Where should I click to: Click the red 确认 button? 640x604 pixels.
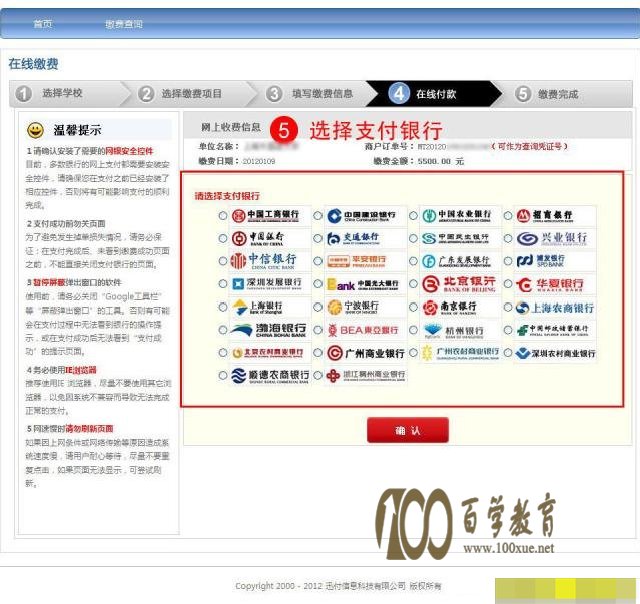tap(407, 430)
